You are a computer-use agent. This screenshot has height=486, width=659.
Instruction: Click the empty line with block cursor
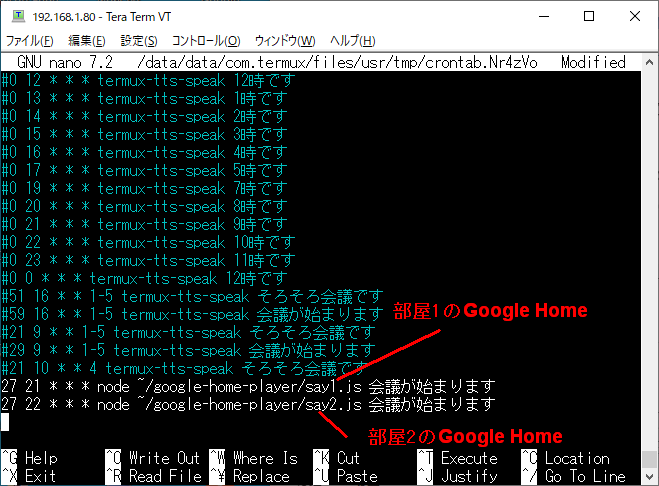[x=321, y=423]
